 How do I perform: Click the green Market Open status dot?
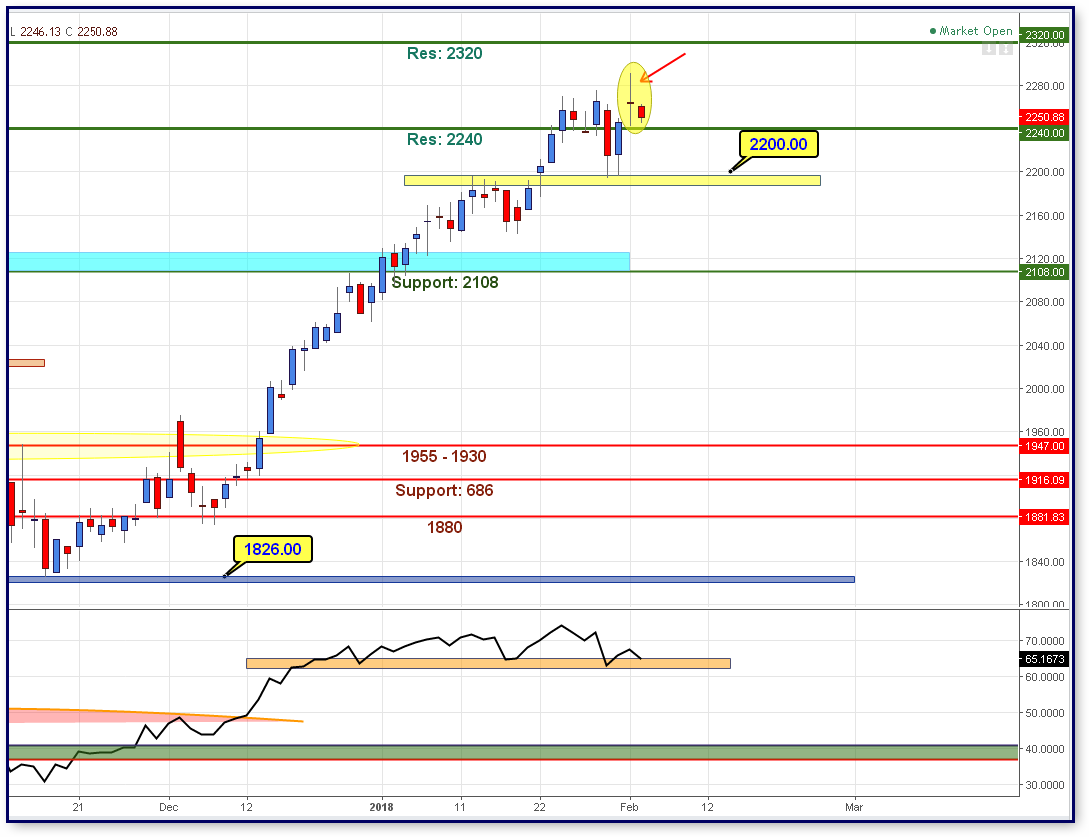coord(933,31)
